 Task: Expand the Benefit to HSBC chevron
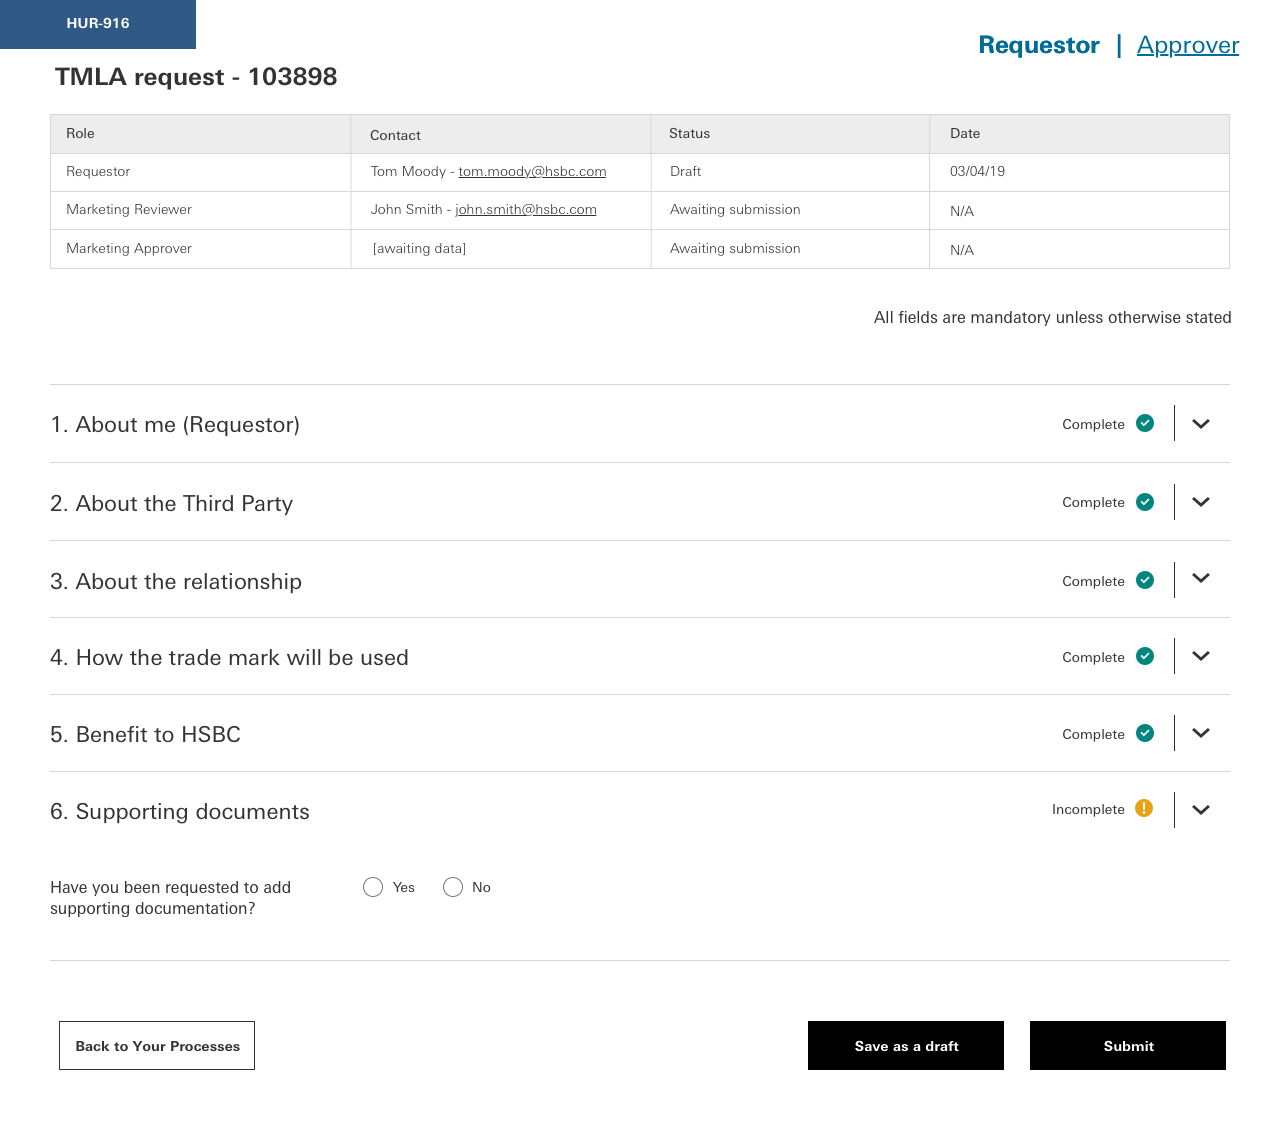(1201, 733)
